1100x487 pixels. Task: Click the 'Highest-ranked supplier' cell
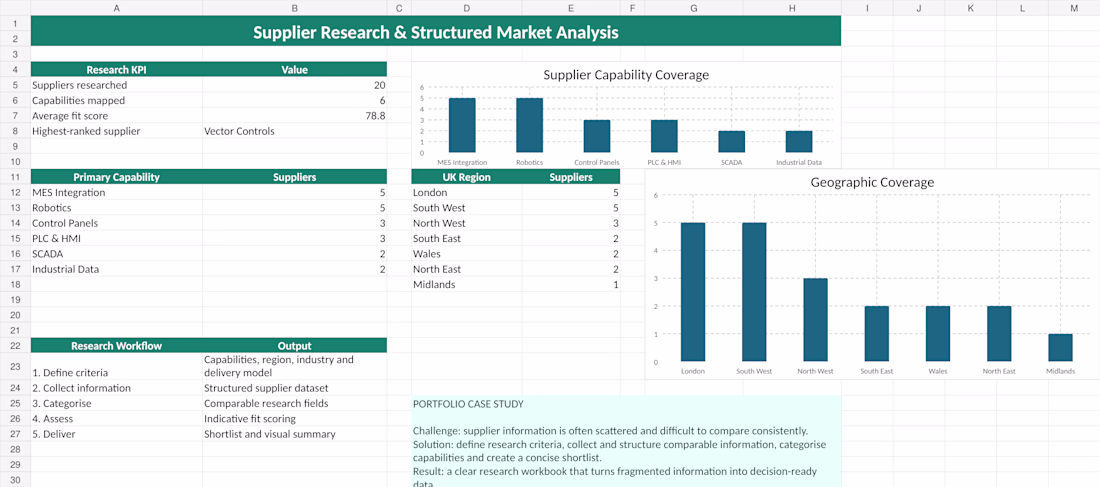116,131
